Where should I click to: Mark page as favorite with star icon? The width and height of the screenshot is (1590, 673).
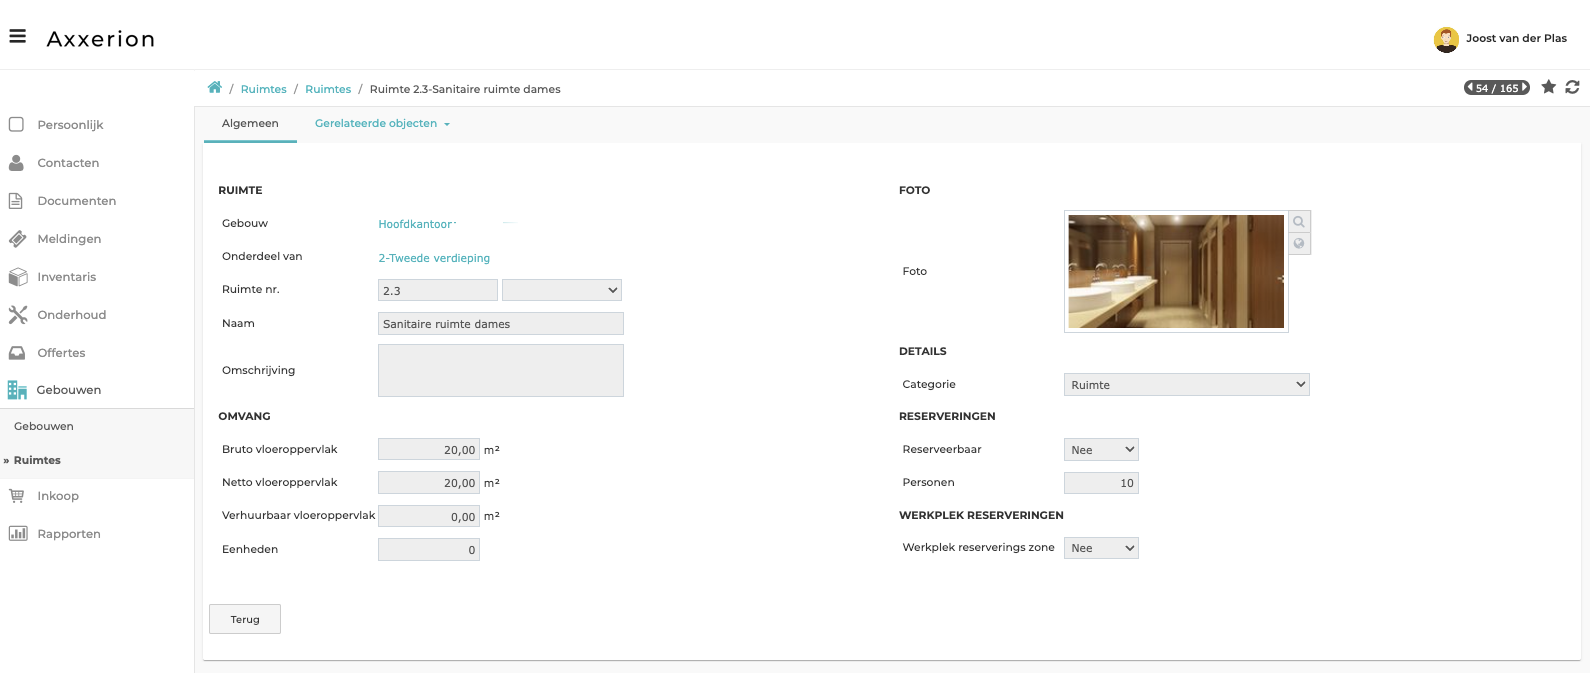click(x=1548, y=87)
